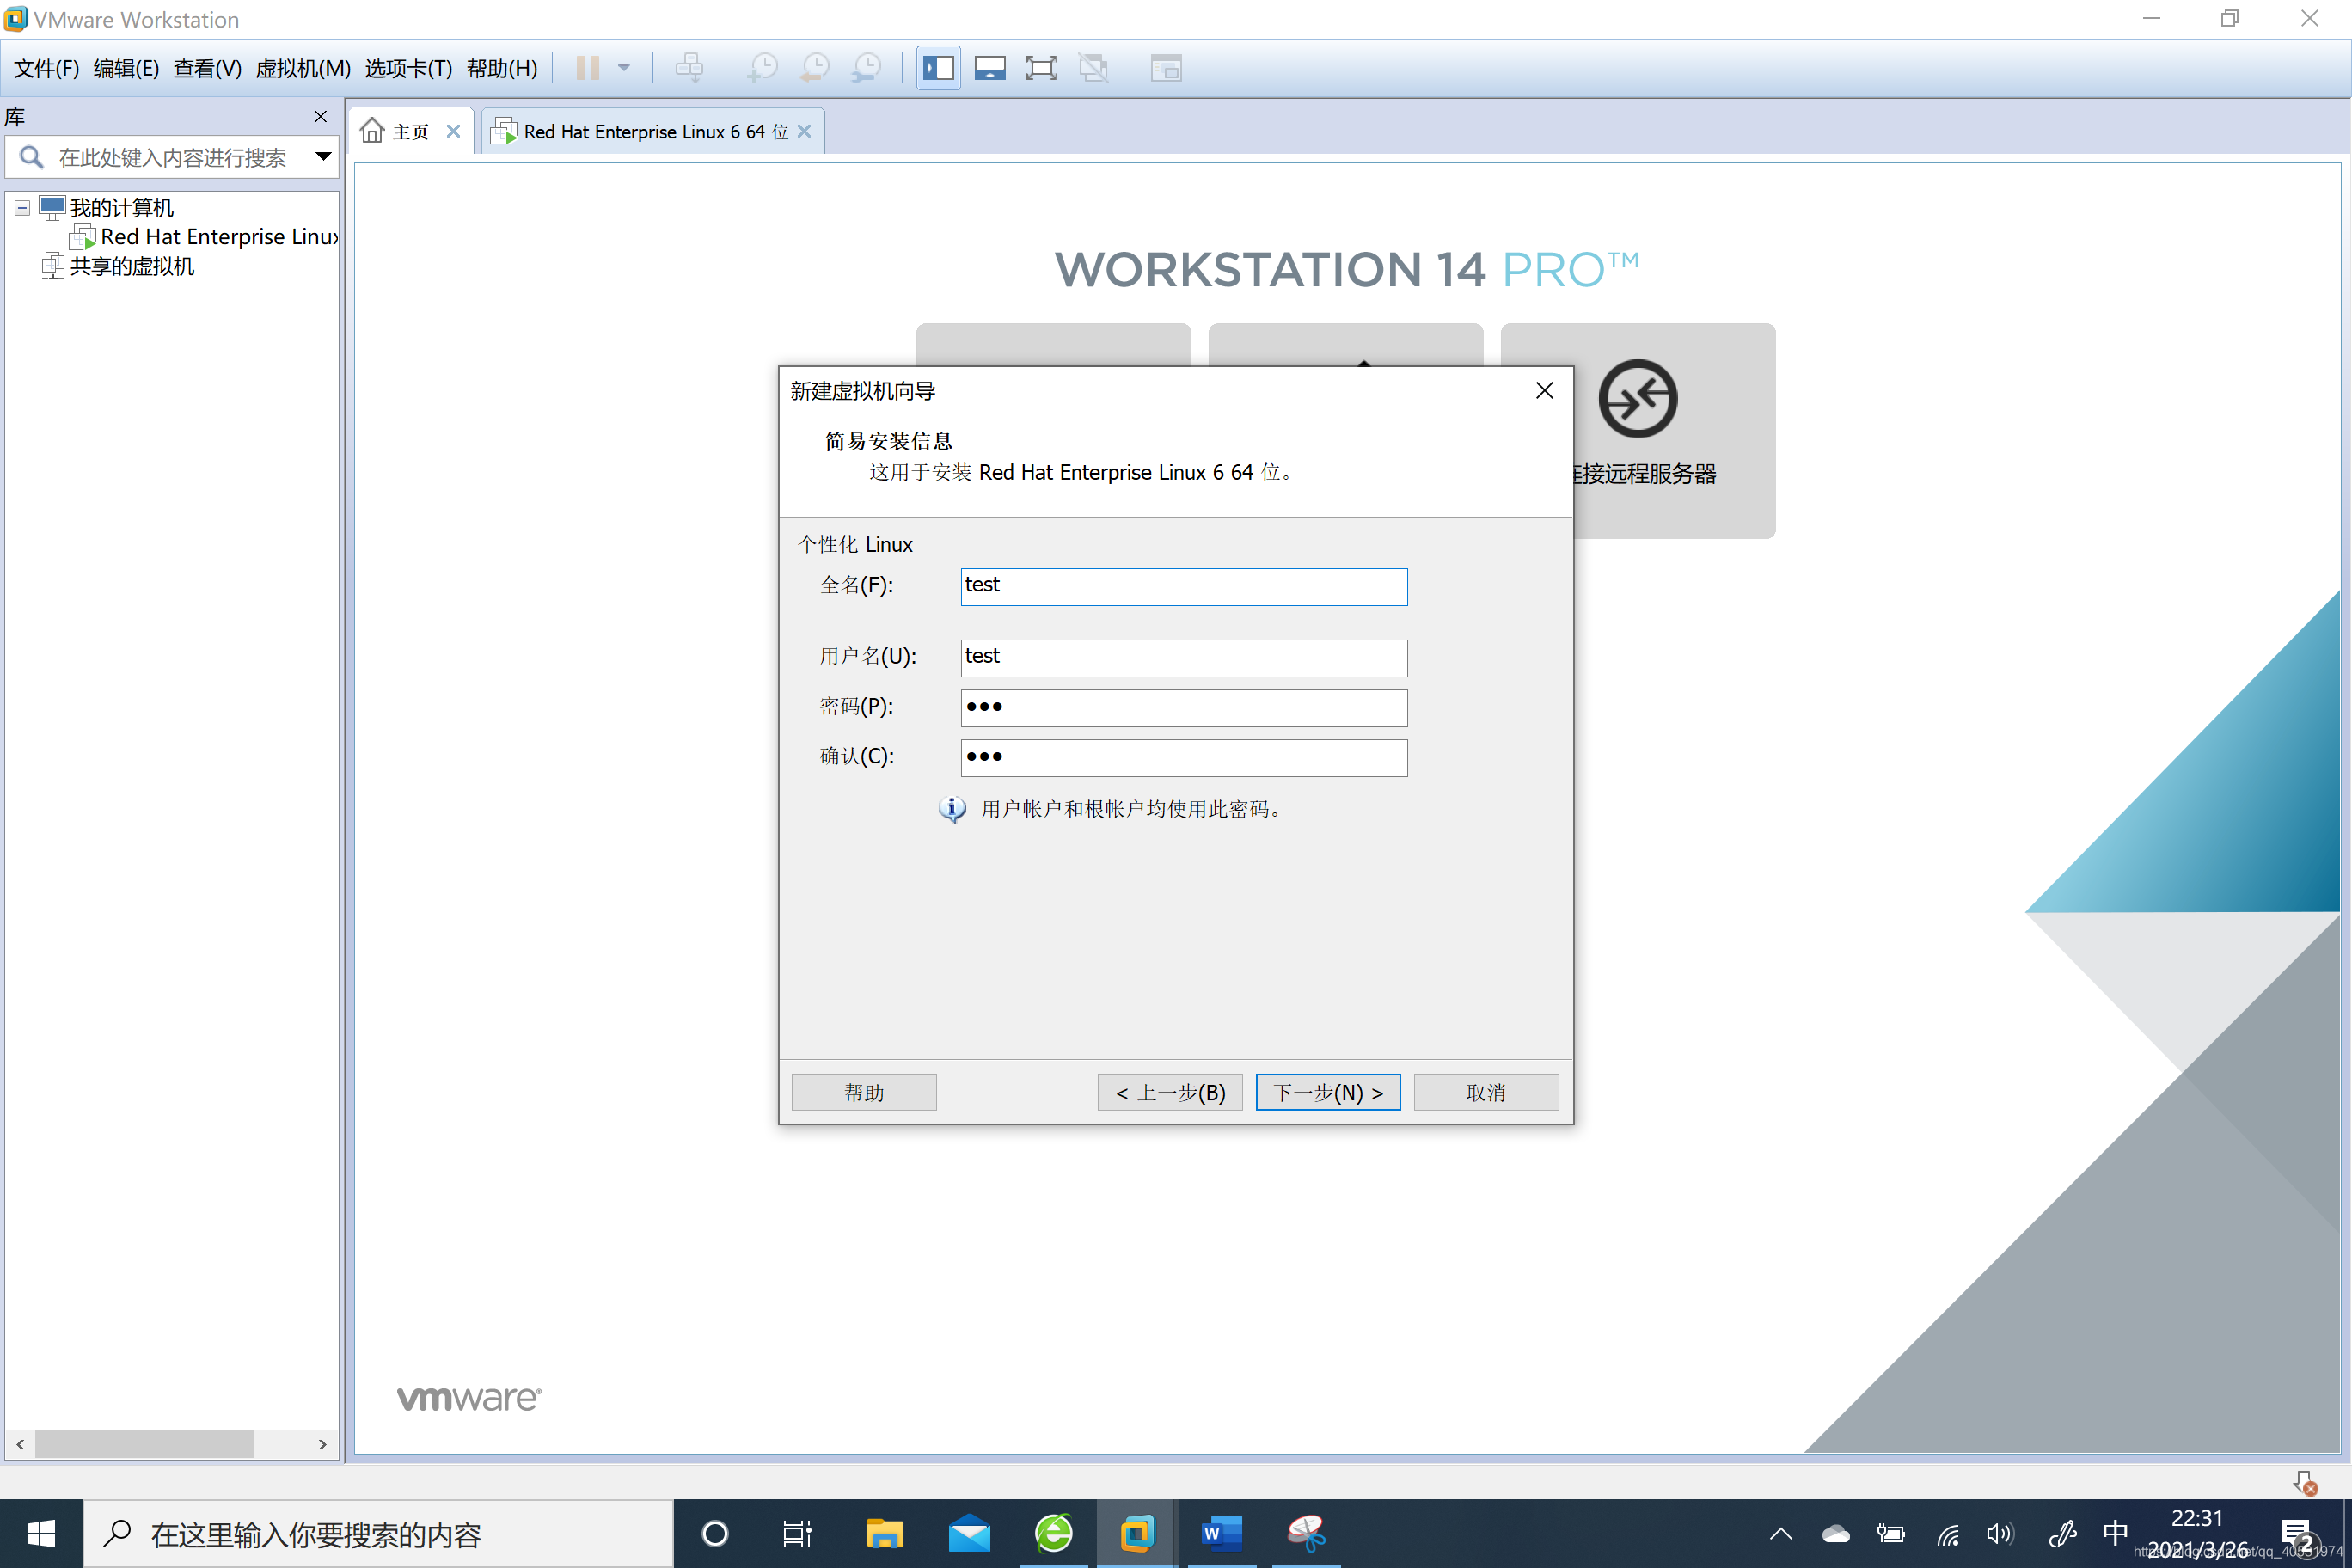Open the snapshot manager toolbar icon
The width and height of the screenshot is (2352, 1568).
point(866,68)
